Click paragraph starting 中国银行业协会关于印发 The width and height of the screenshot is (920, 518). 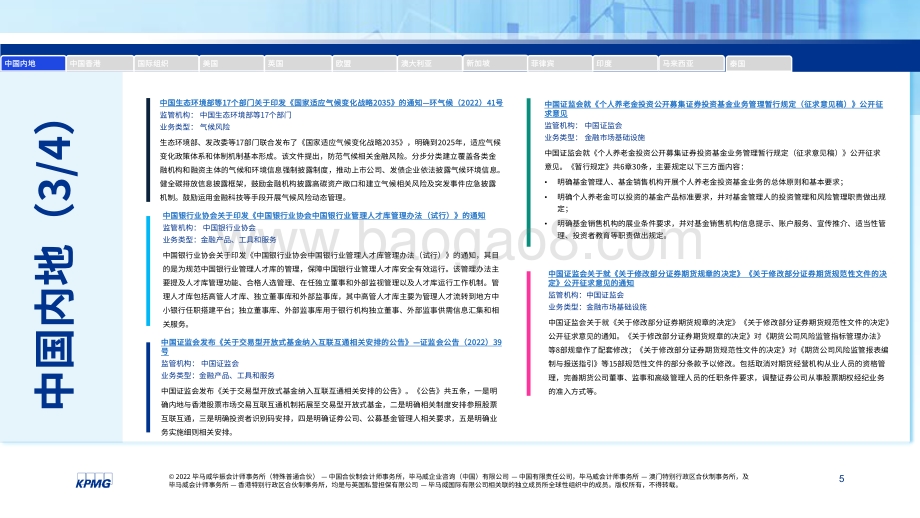[x=331, y=290]
